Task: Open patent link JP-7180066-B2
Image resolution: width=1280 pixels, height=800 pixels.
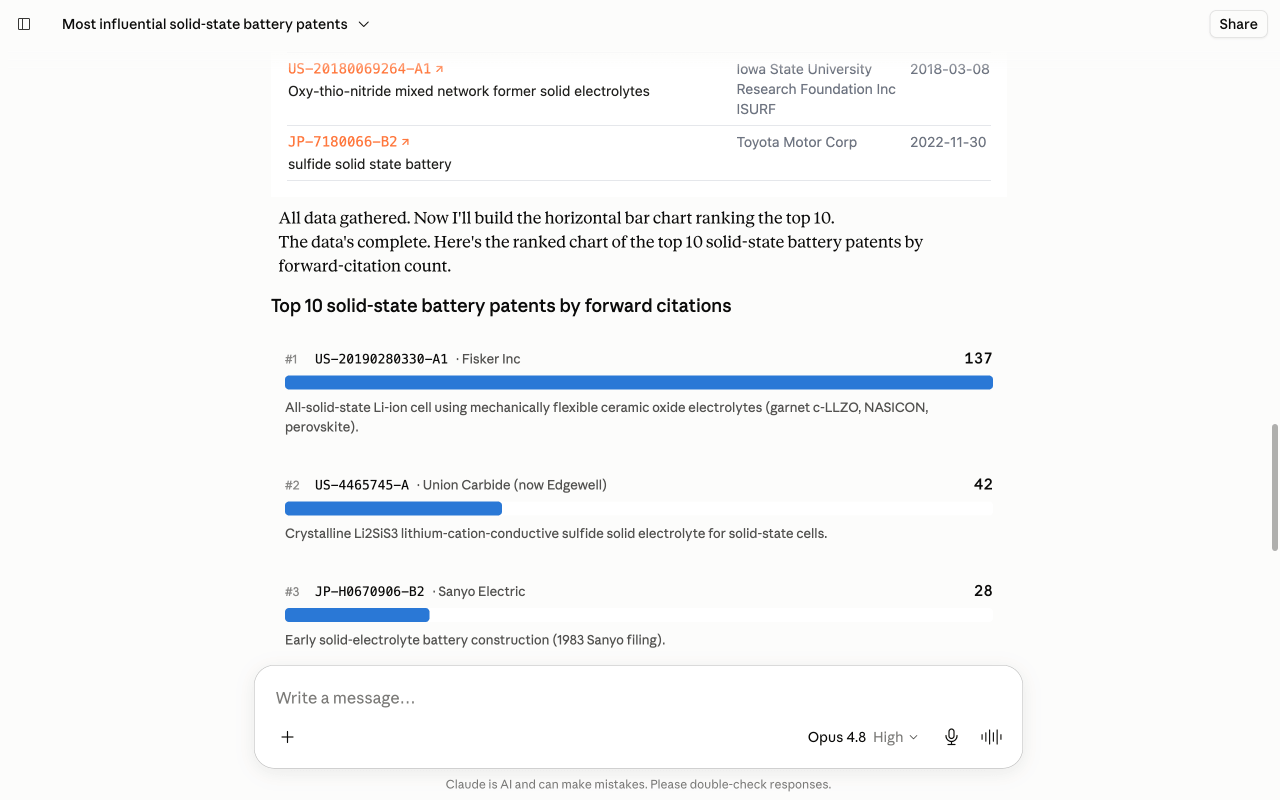Action: tap(342, 142)
